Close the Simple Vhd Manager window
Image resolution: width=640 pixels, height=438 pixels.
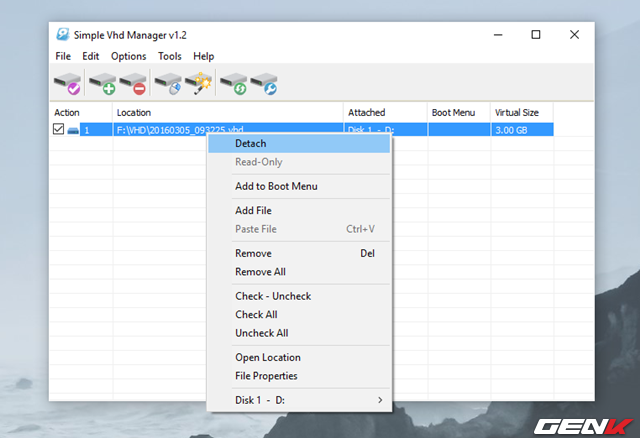[574, 35]
